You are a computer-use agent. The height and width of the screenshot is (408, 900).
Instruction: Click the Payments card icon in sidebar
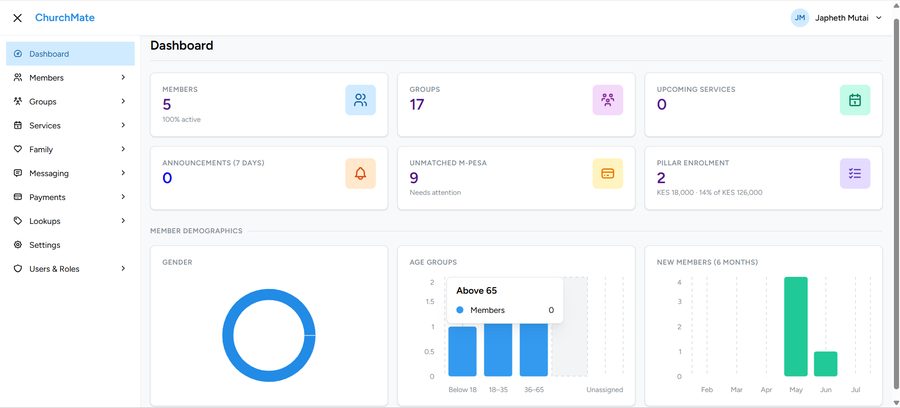point(18,197)
